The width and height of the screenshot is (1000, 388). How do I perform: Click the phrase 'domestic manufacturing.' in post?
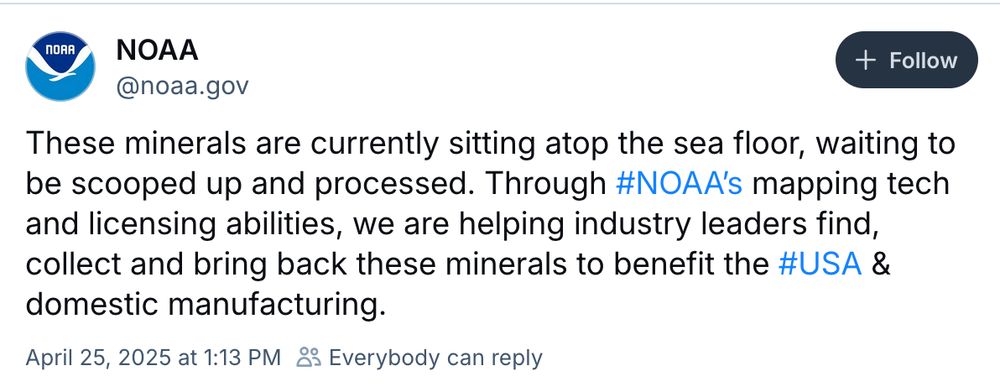[x=206, y=305]
